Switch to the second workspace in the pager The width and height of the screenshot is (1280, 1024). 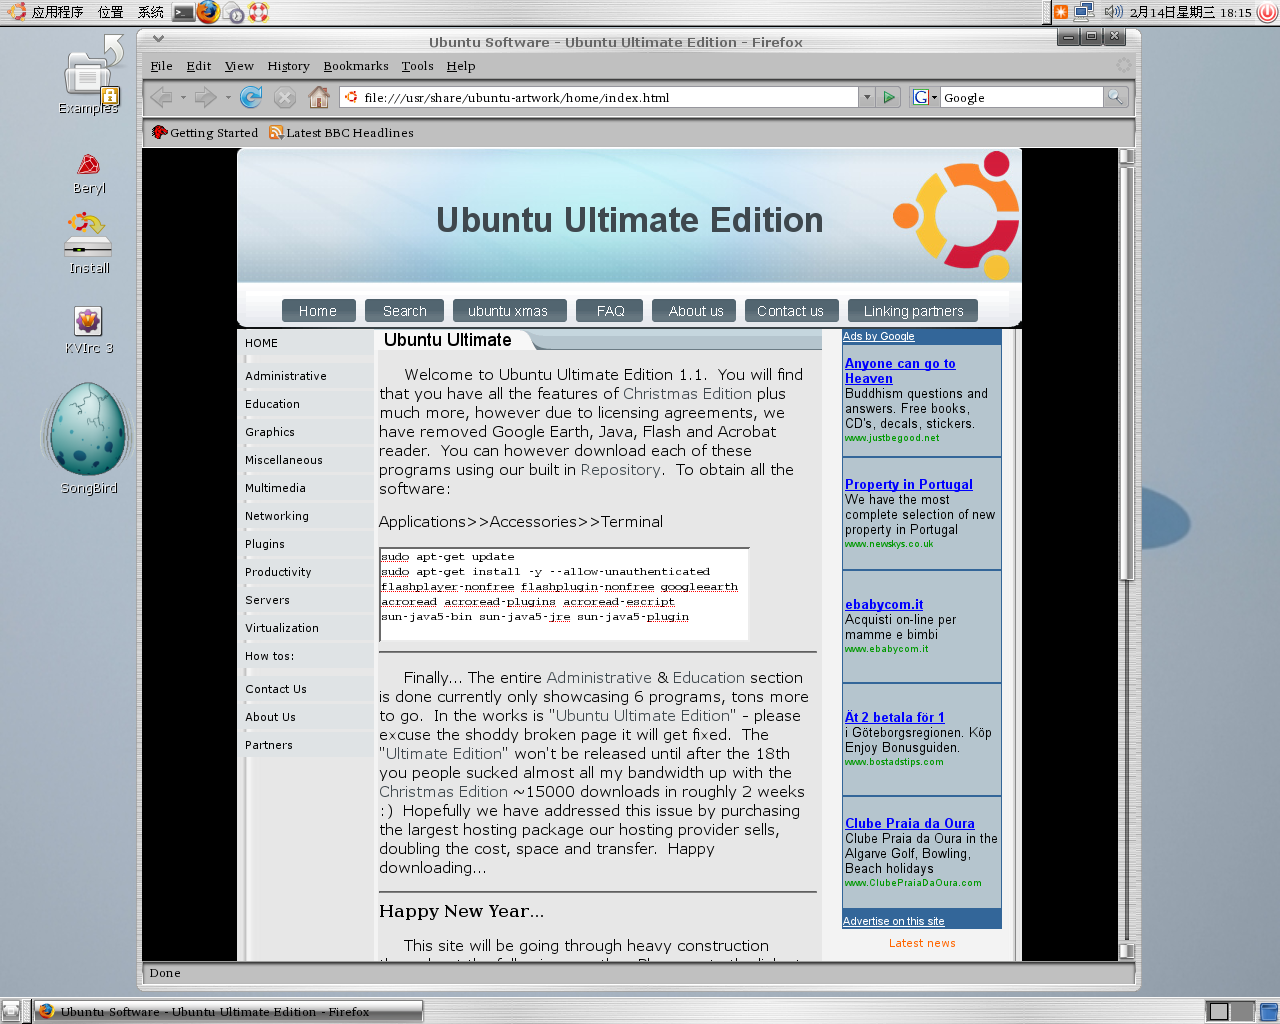[x=1241, y=1011]
